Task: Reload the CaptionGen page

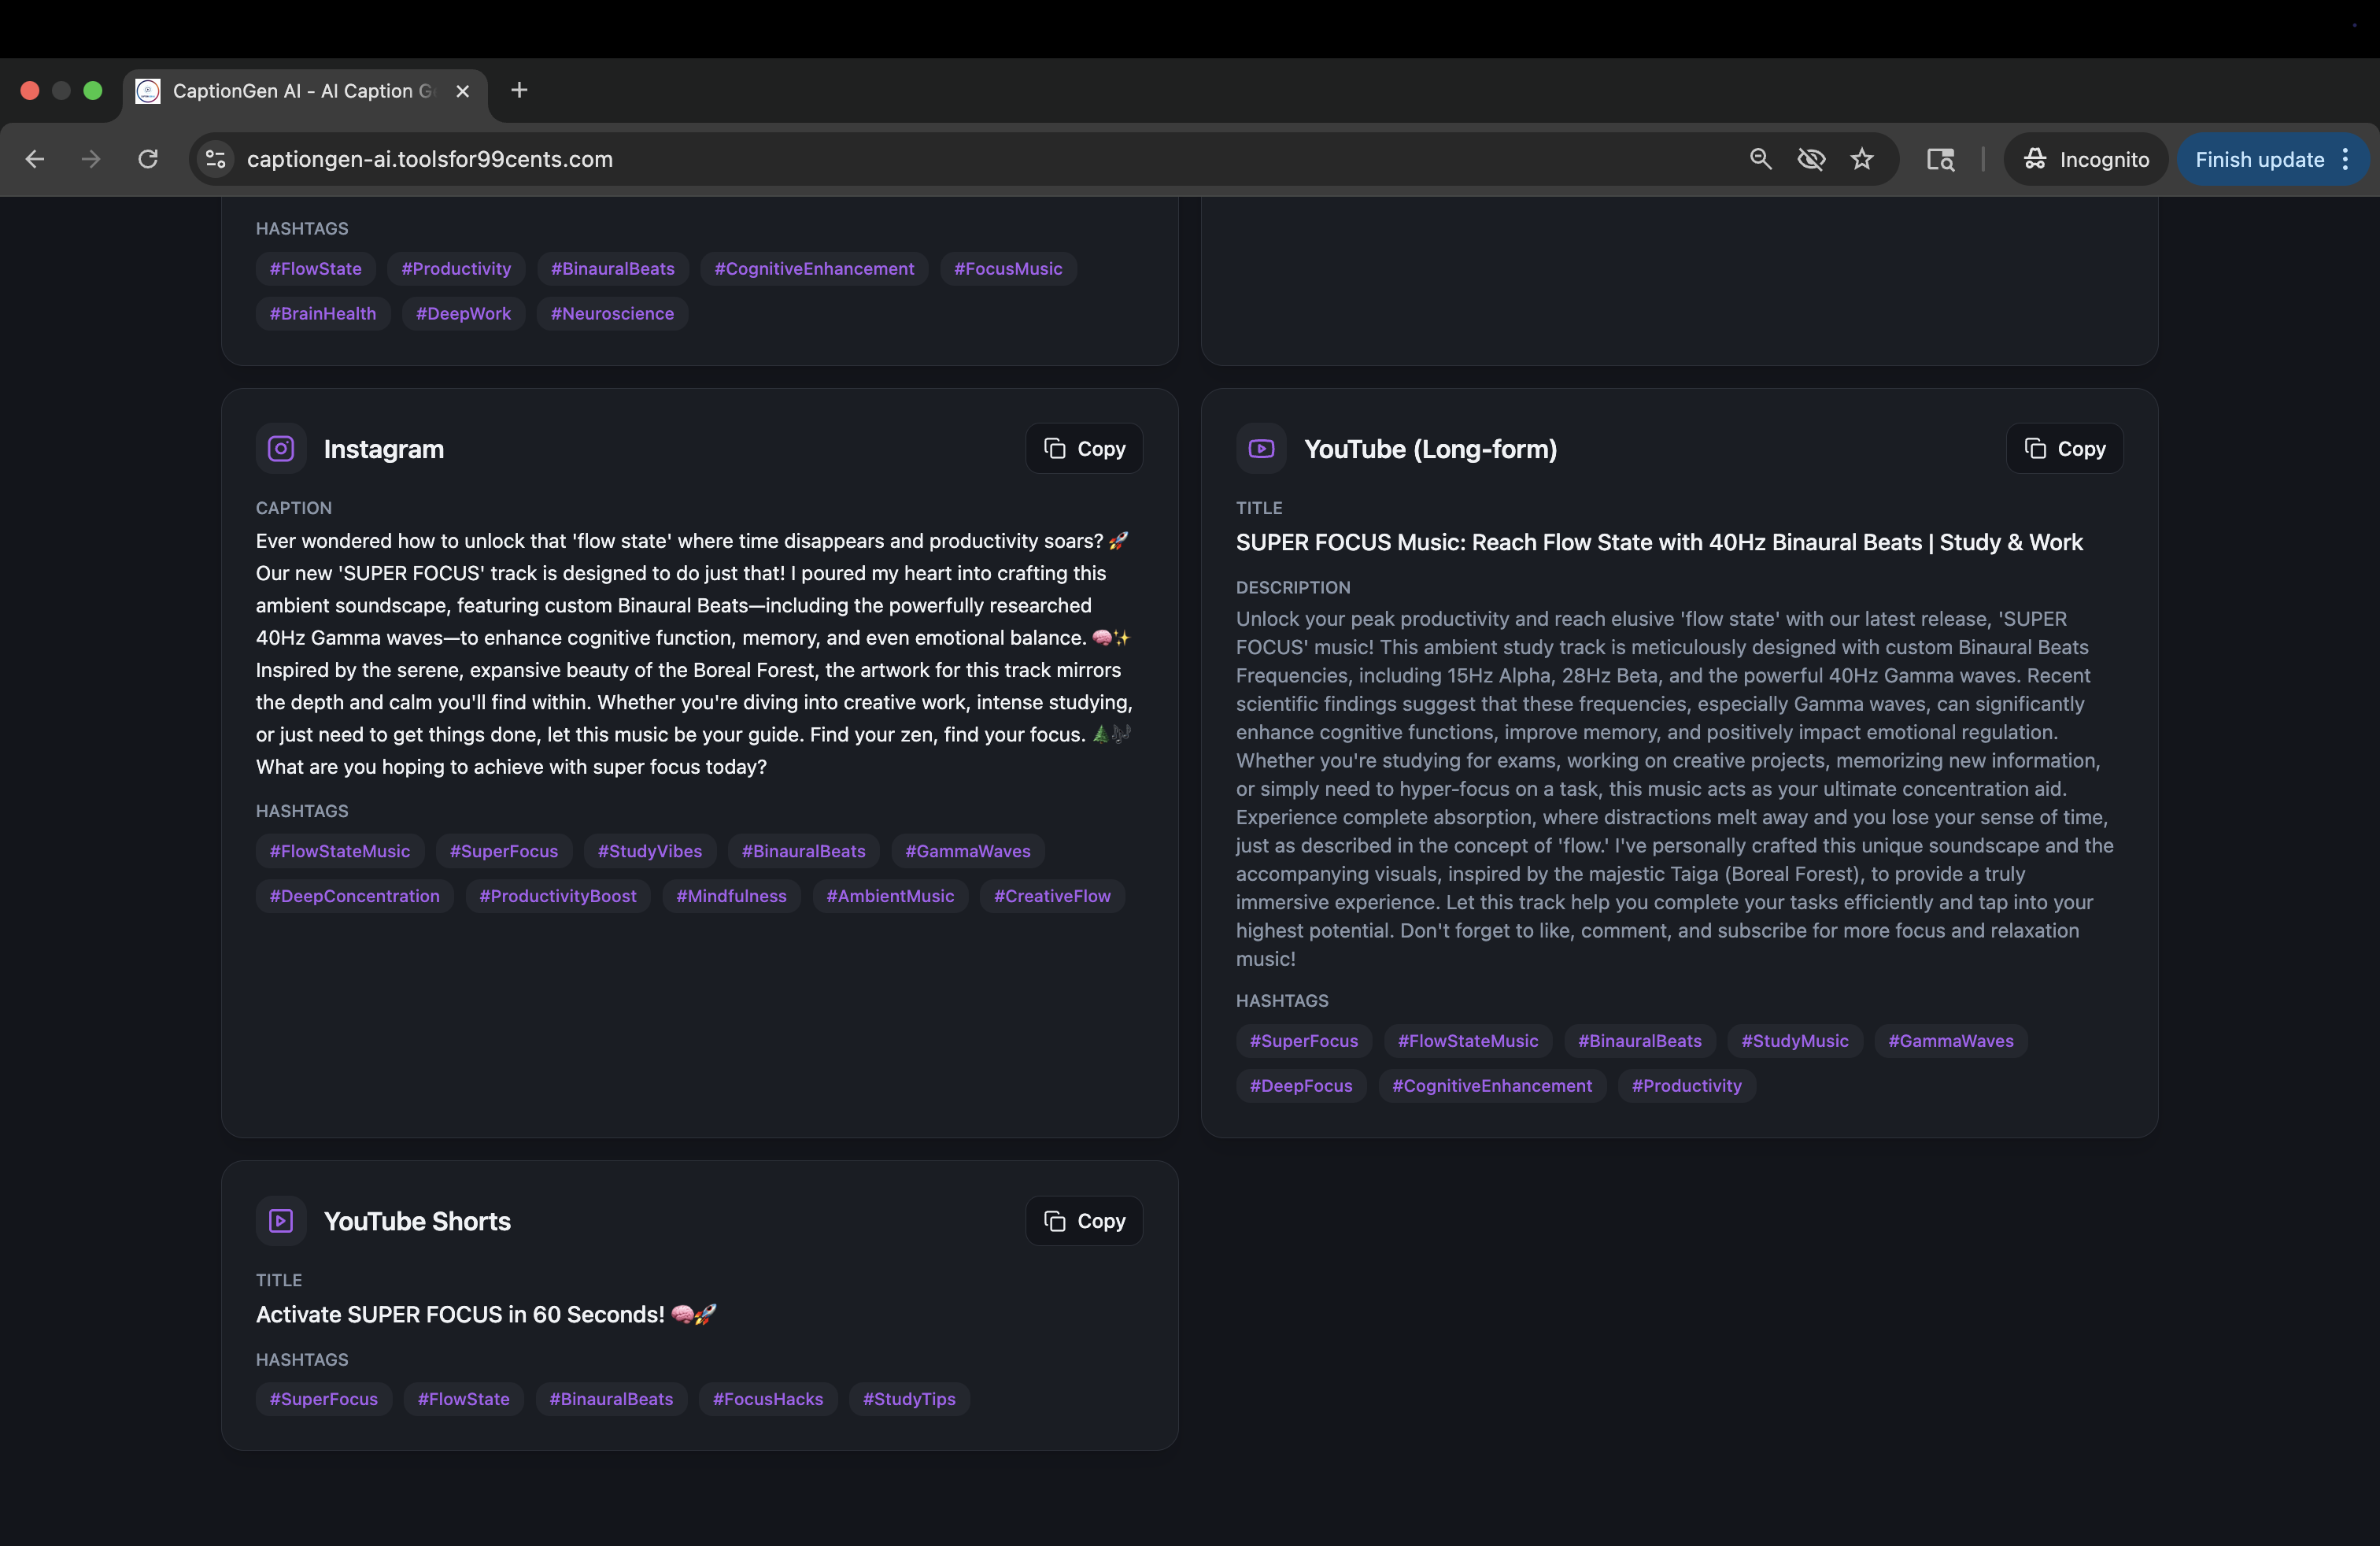Action: click(148, 159)
